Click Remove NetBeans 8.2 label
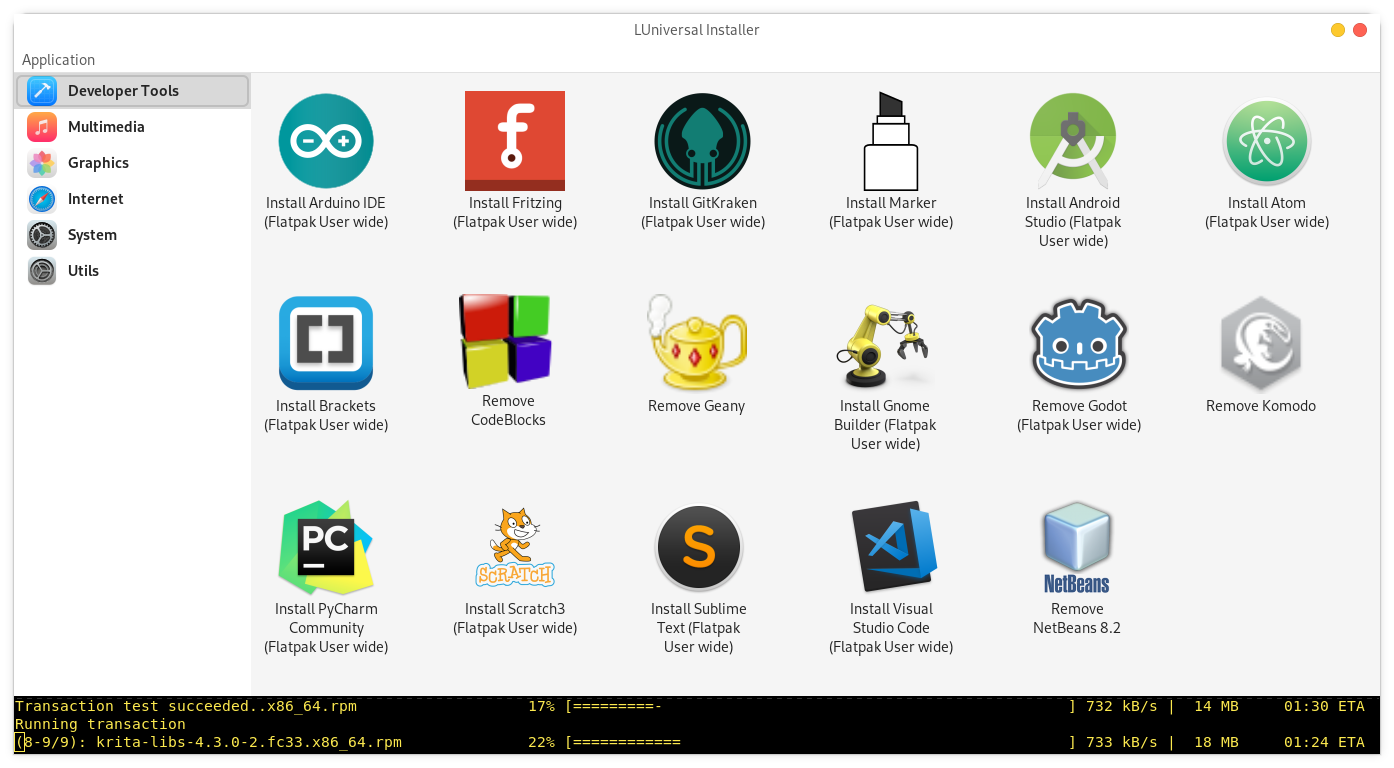 (x=1077, y=618)
